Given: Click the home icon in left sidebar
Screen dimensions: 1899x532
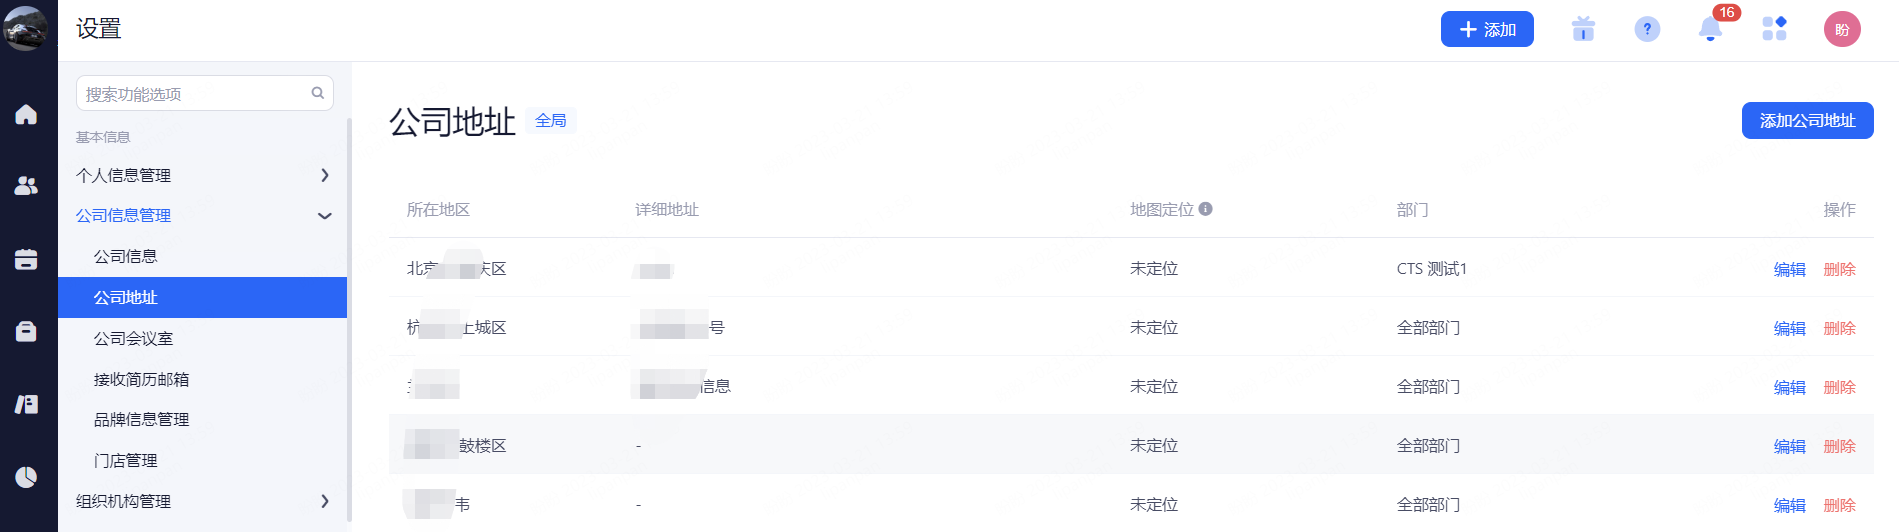Looking at the screenshot, I should pos(26,115).
